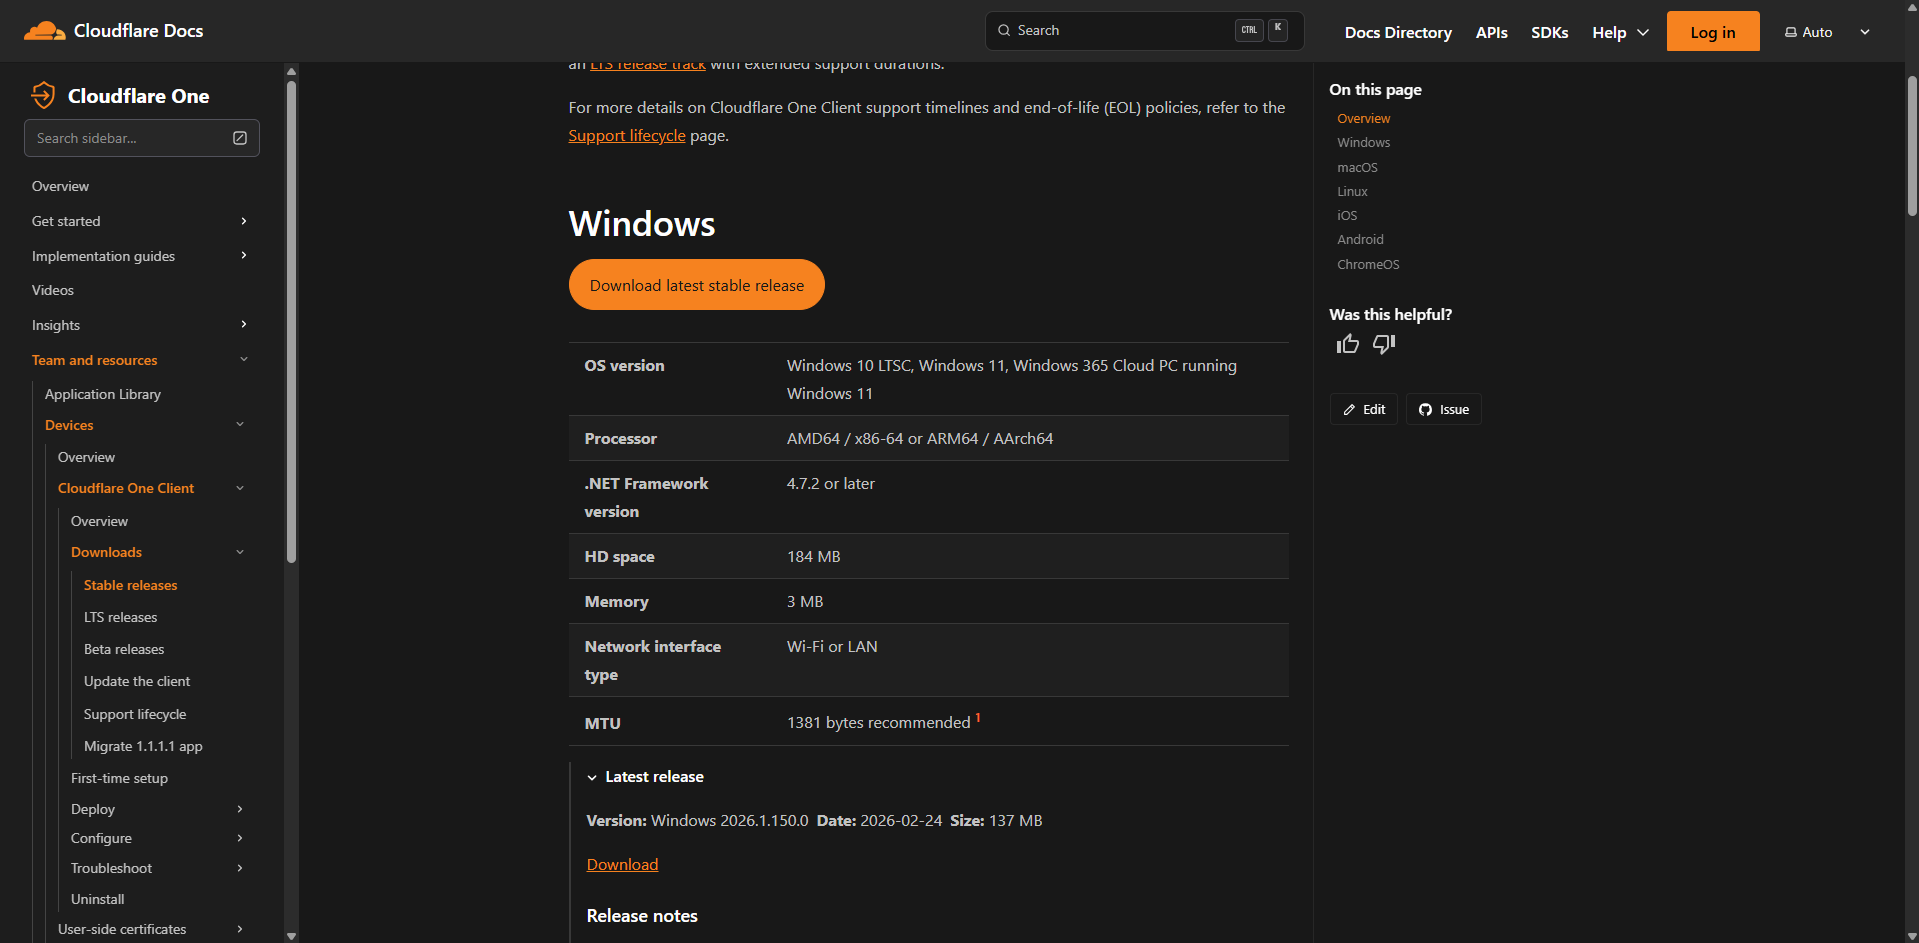Focus the Search sidebar input
The height and width of the screenshot is (943, 1919).
point(142,138)
